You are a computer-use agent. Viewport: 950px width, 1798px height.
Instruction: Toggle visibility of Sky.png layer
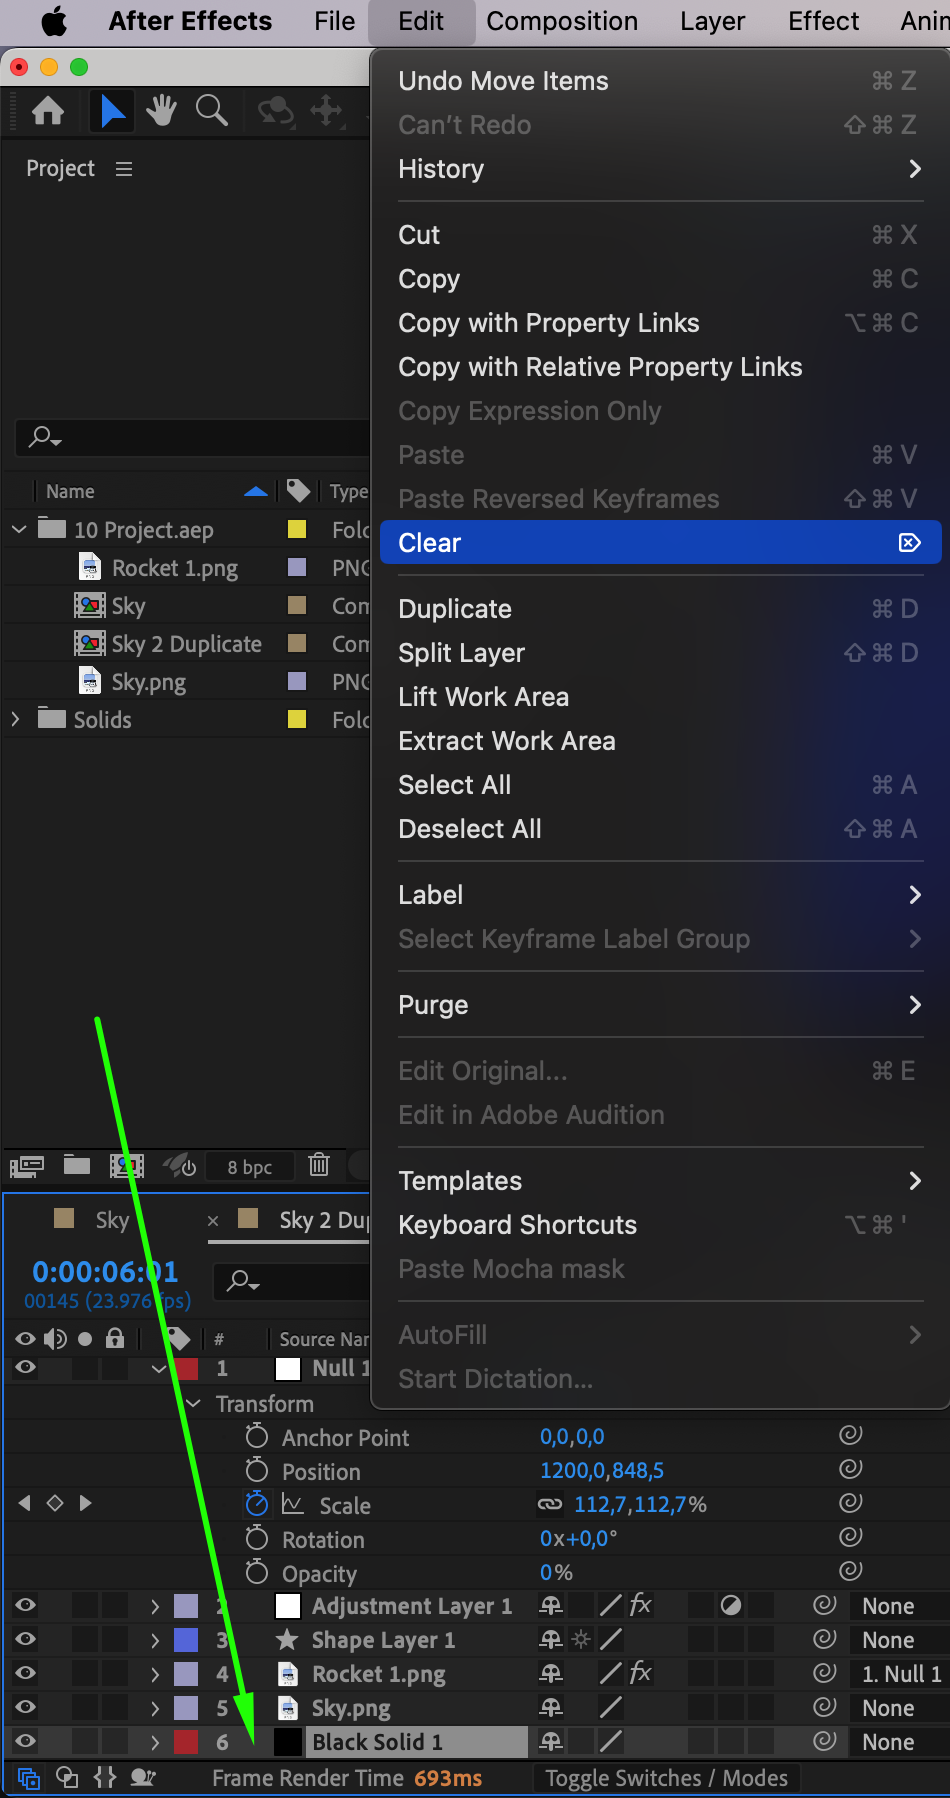coord(26,1707)
